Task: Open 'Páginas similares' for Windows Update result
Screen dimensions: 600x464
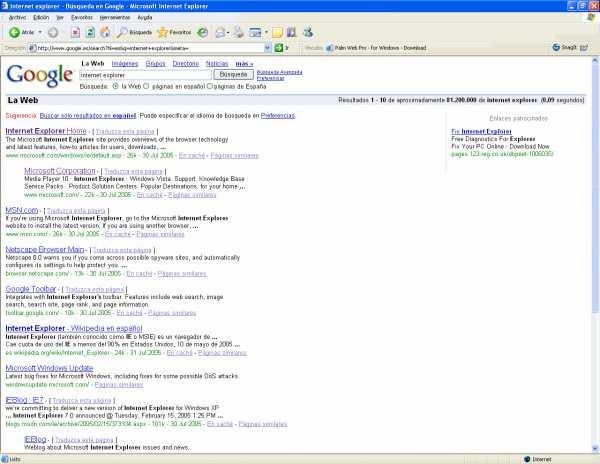Action: pos(119,384)
